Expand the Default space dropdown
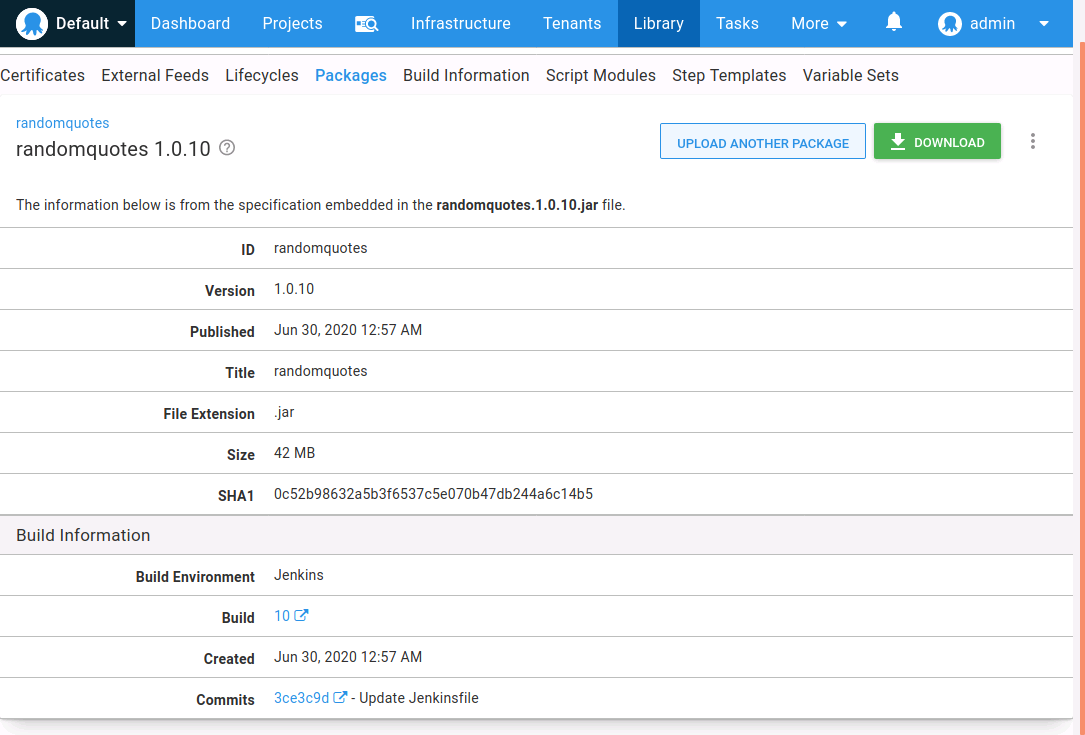1085x735 pixels. click(x=122, y=24)
